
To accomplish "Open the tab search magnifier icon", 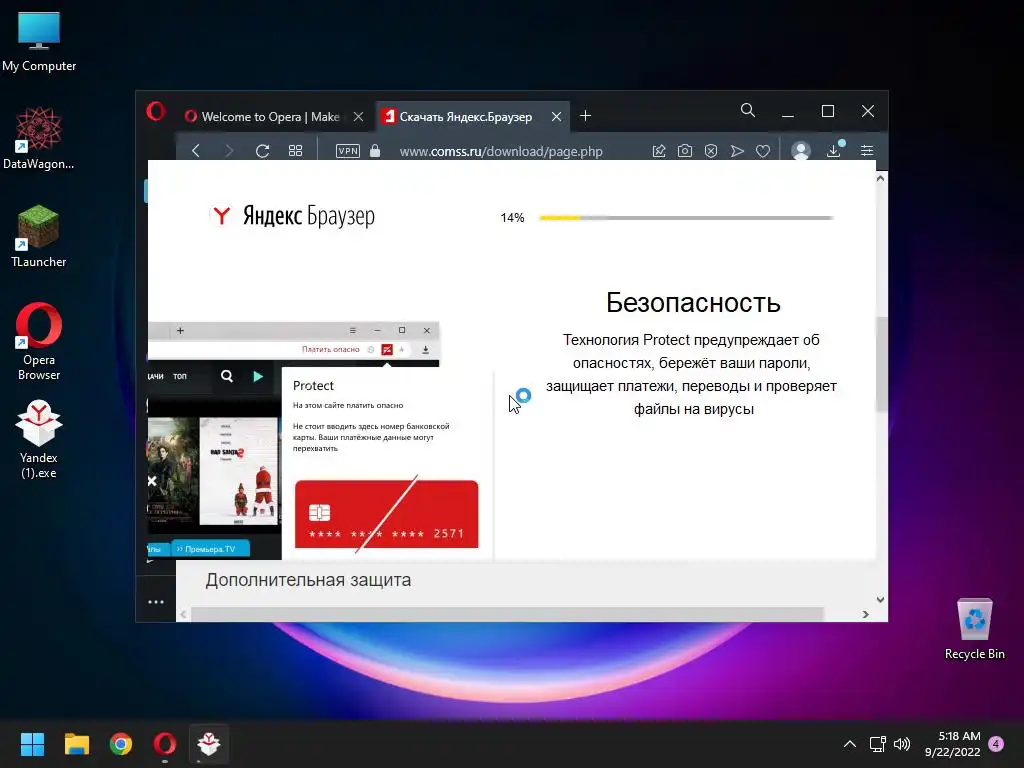I will [x=748, y=110].
